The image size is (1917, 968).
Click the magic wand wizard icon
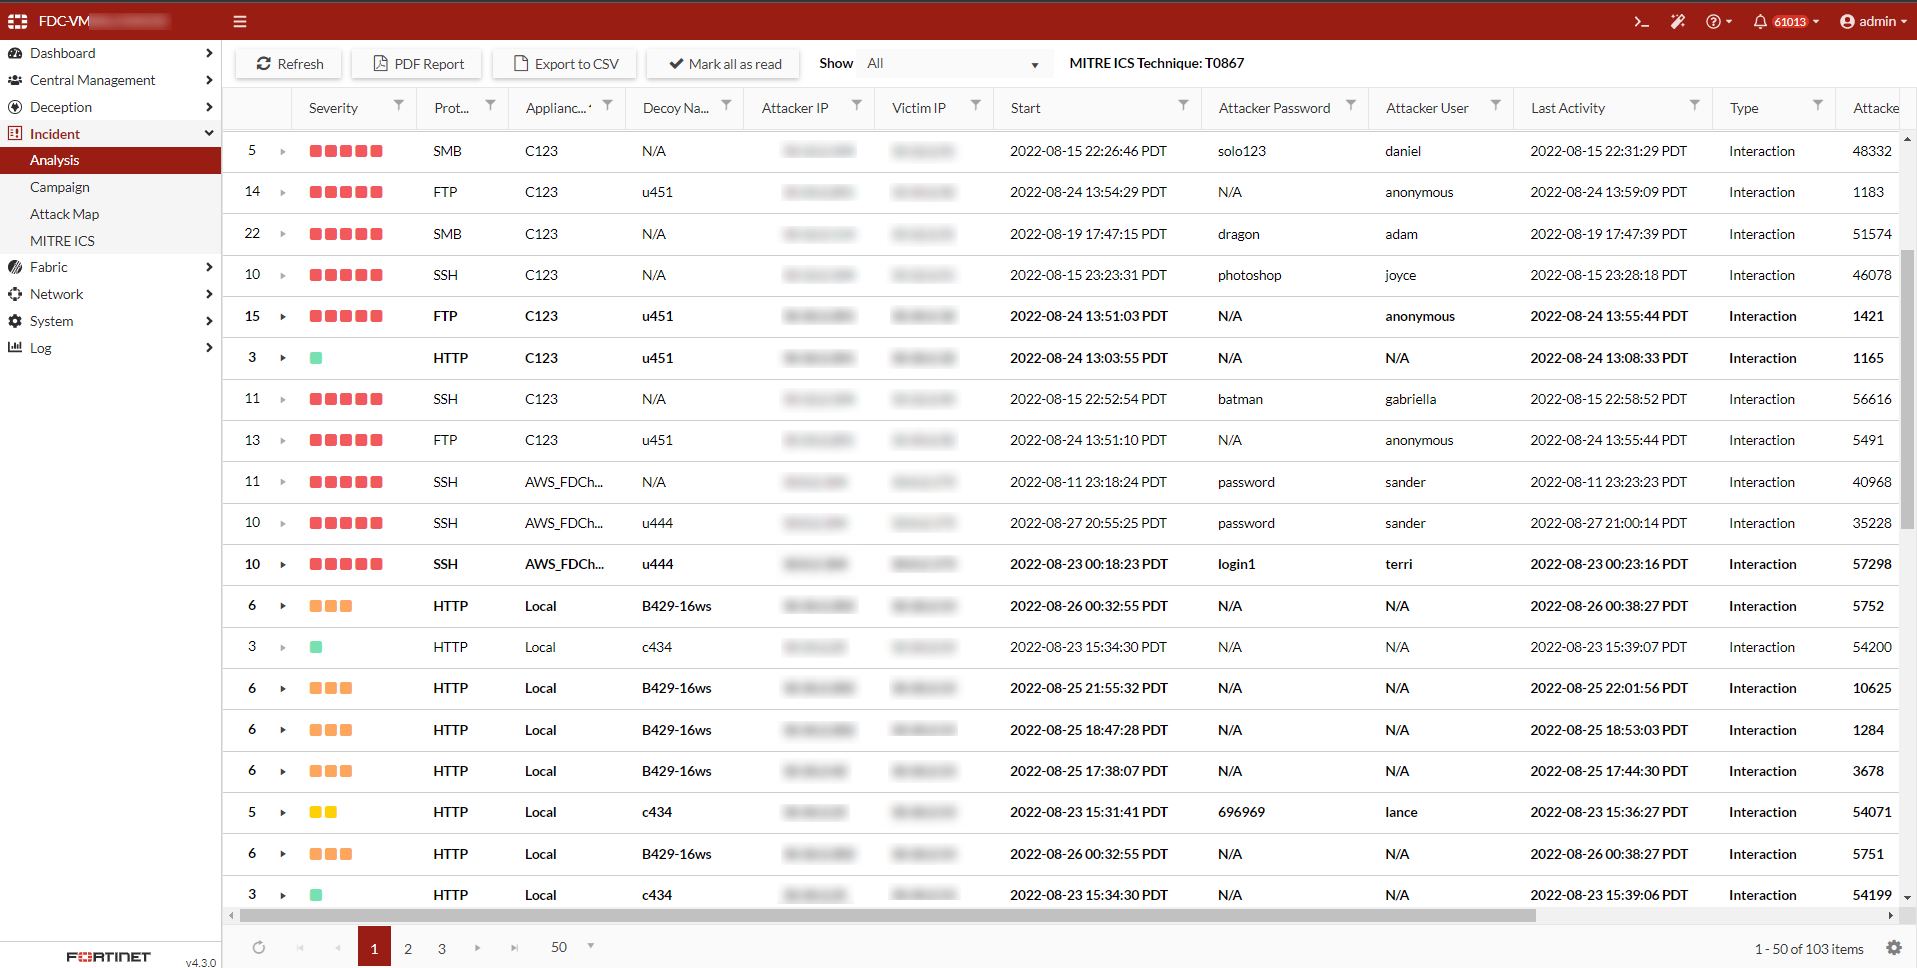[1678, 21]
